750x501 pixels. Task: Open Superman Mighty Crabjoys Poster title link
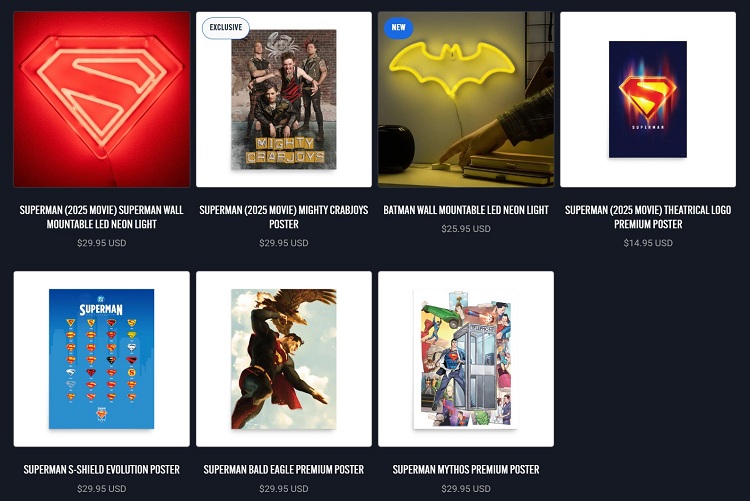(x=284, y=217)
